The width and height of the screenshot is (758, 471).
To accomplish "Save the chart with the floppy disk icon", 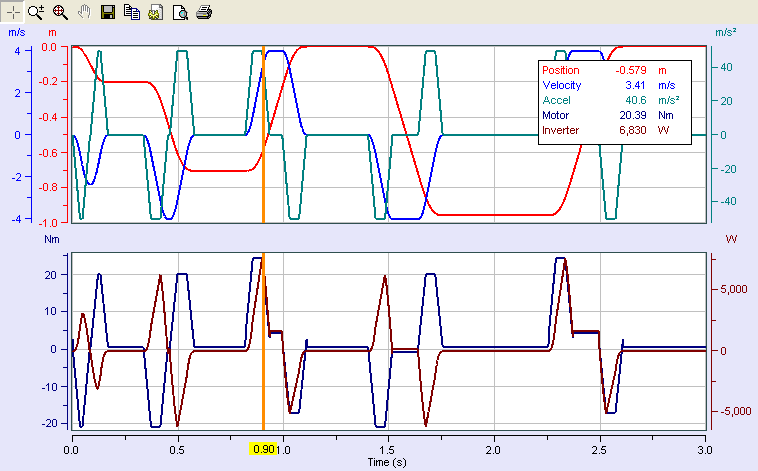I will [x=109, y=12].
